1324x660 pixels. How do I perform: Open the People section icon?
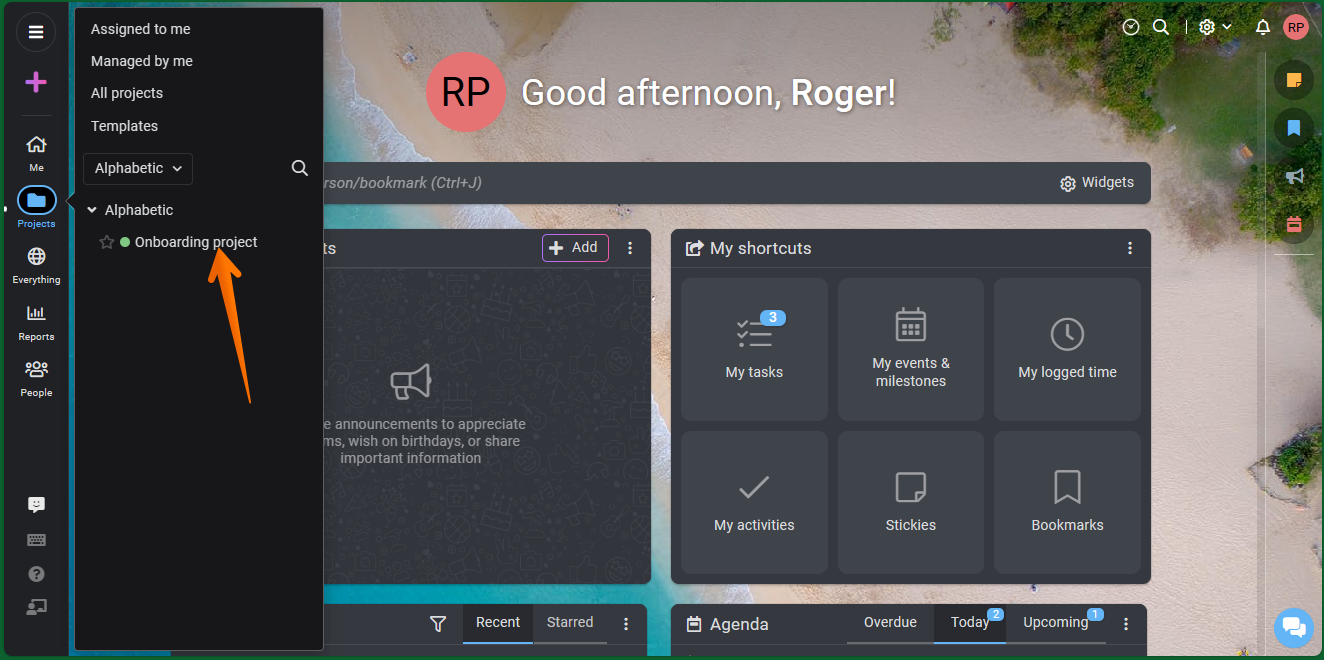(x=36, y=376)
